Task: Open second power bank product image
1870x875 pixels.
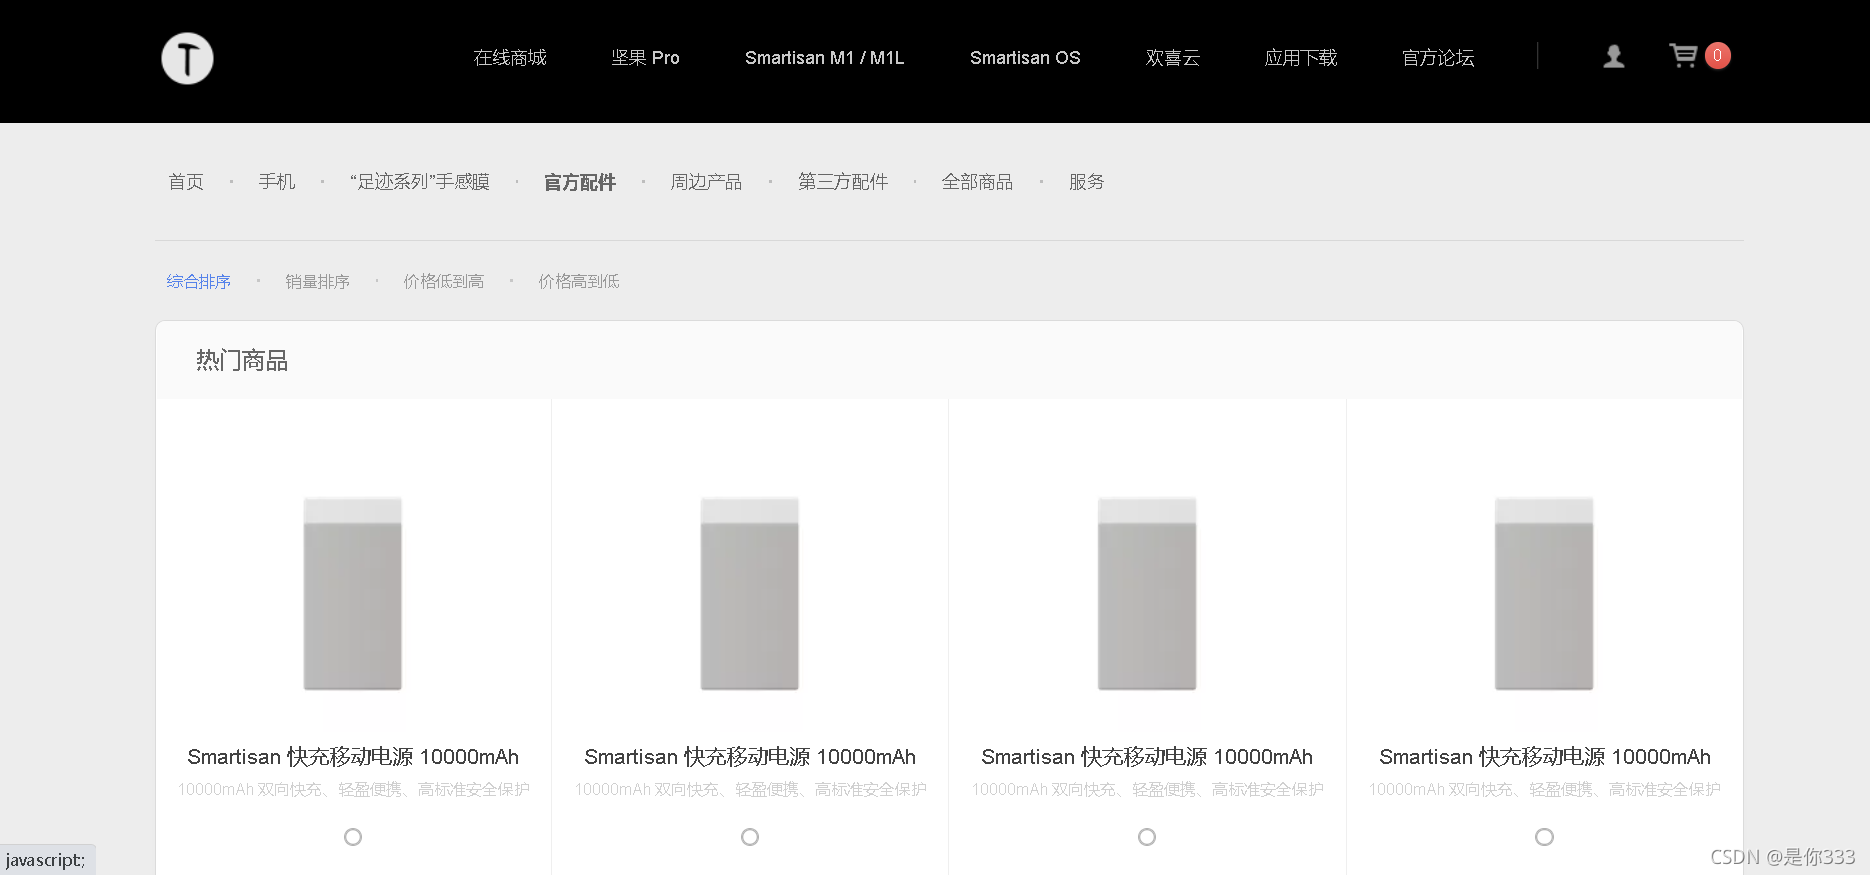Action: [750, 593]
